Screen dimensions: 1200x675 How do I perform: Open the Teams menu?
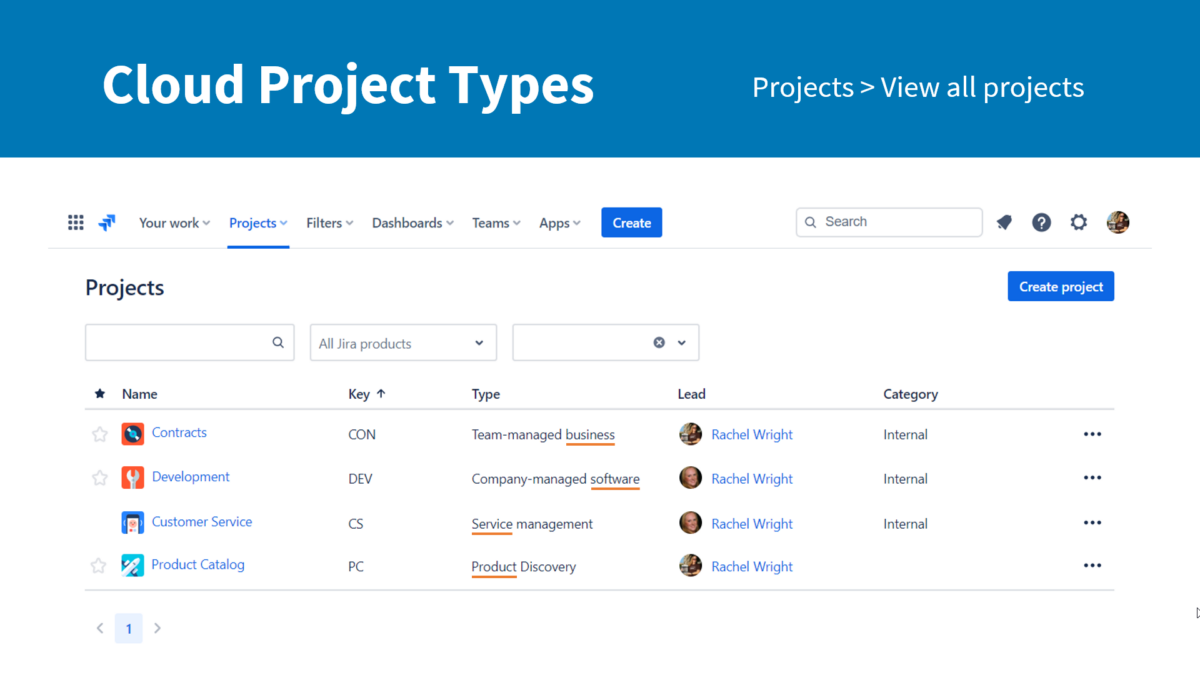(495, 222)
